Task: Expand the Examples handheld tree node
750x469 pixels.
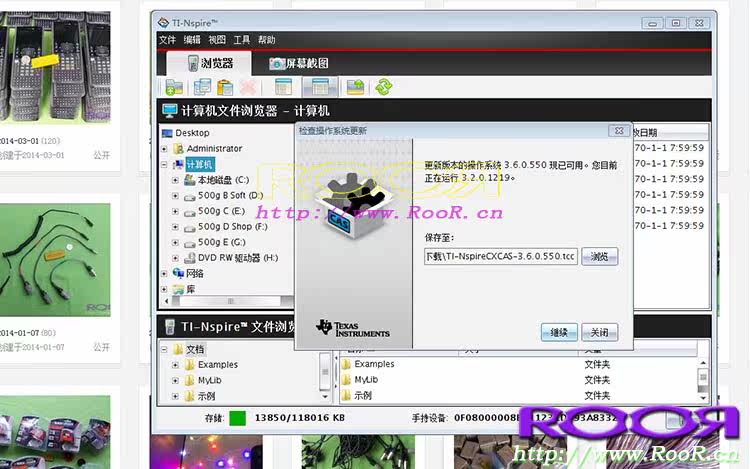Action: (176, 365)
